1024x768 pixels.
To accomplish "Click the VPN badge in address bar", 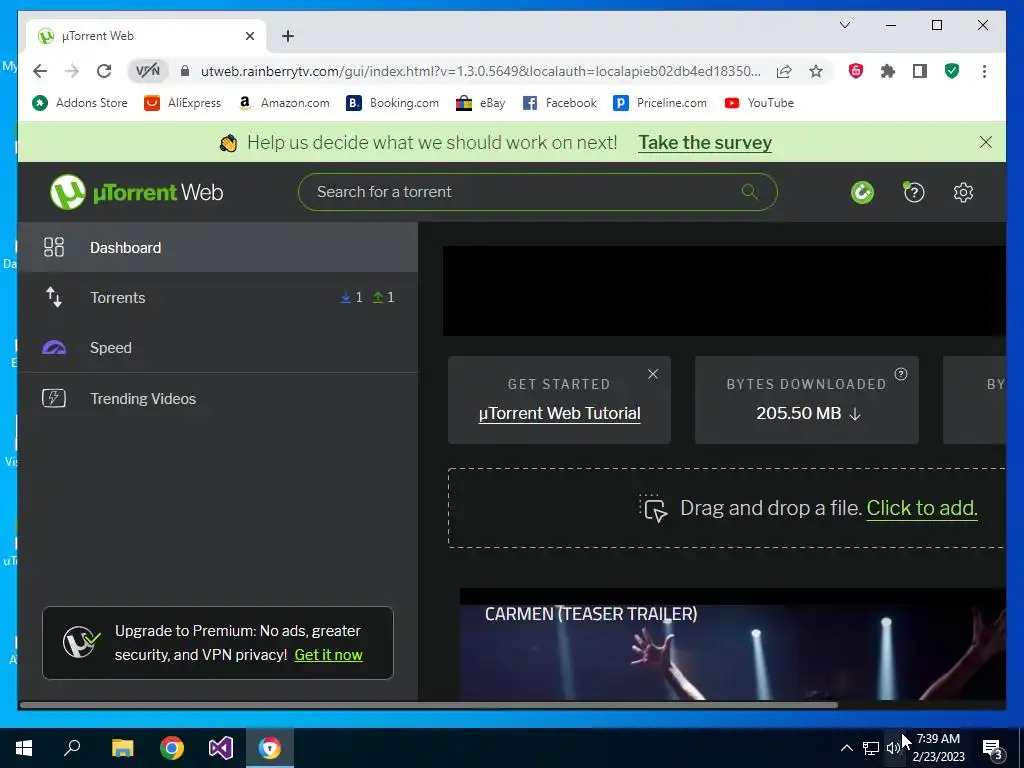I will 148,71.
